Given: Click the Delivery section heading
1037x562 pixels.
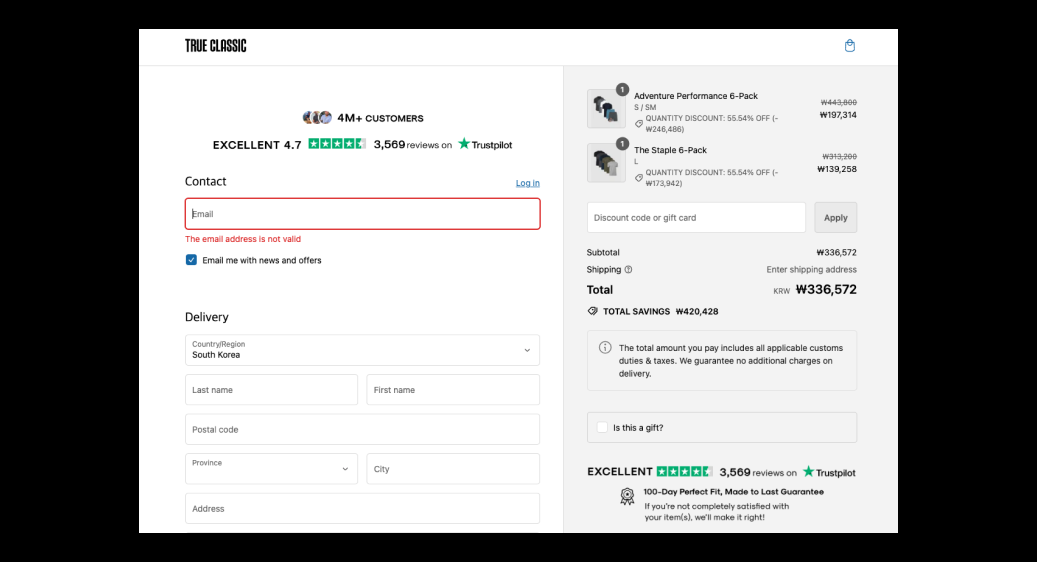Looking at the screenshot, I should [207, 317].
